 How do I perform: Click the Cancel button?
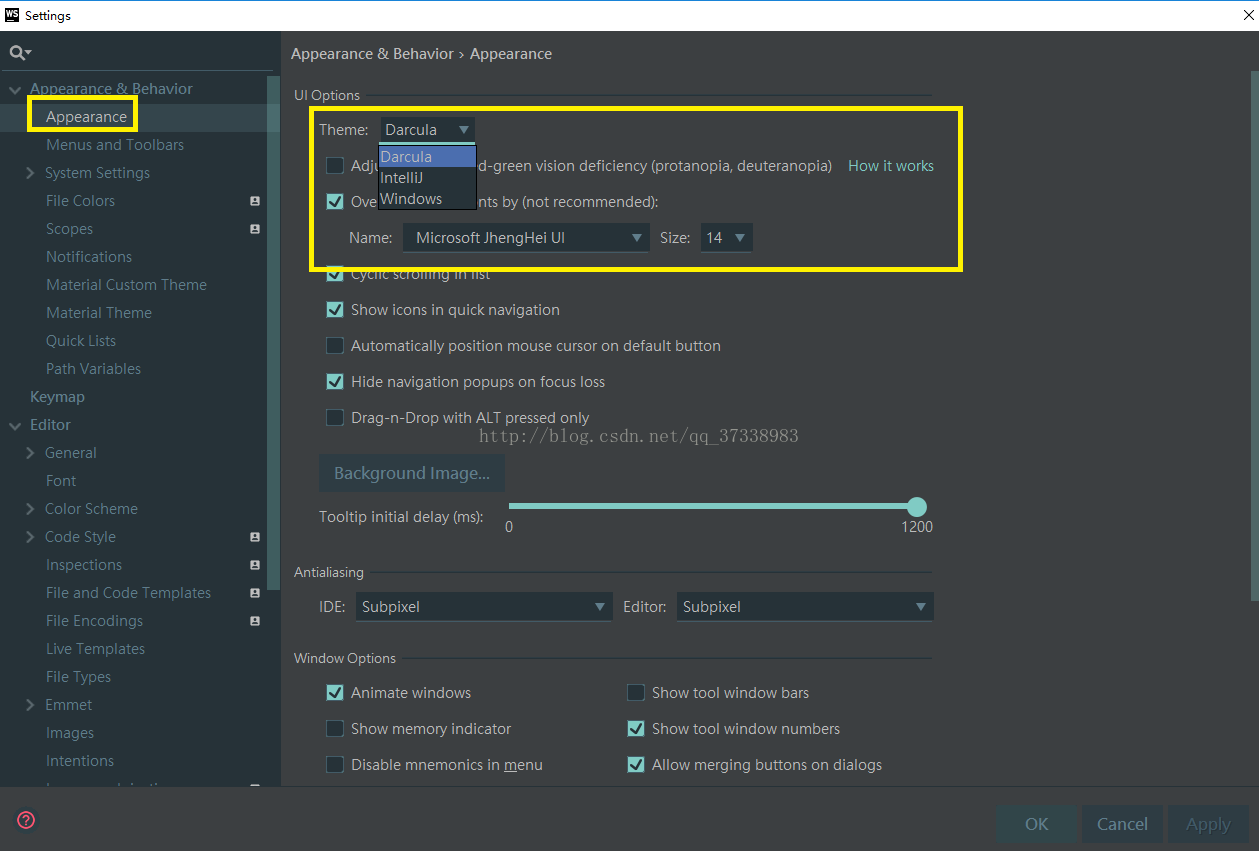tap(1122, 824)
